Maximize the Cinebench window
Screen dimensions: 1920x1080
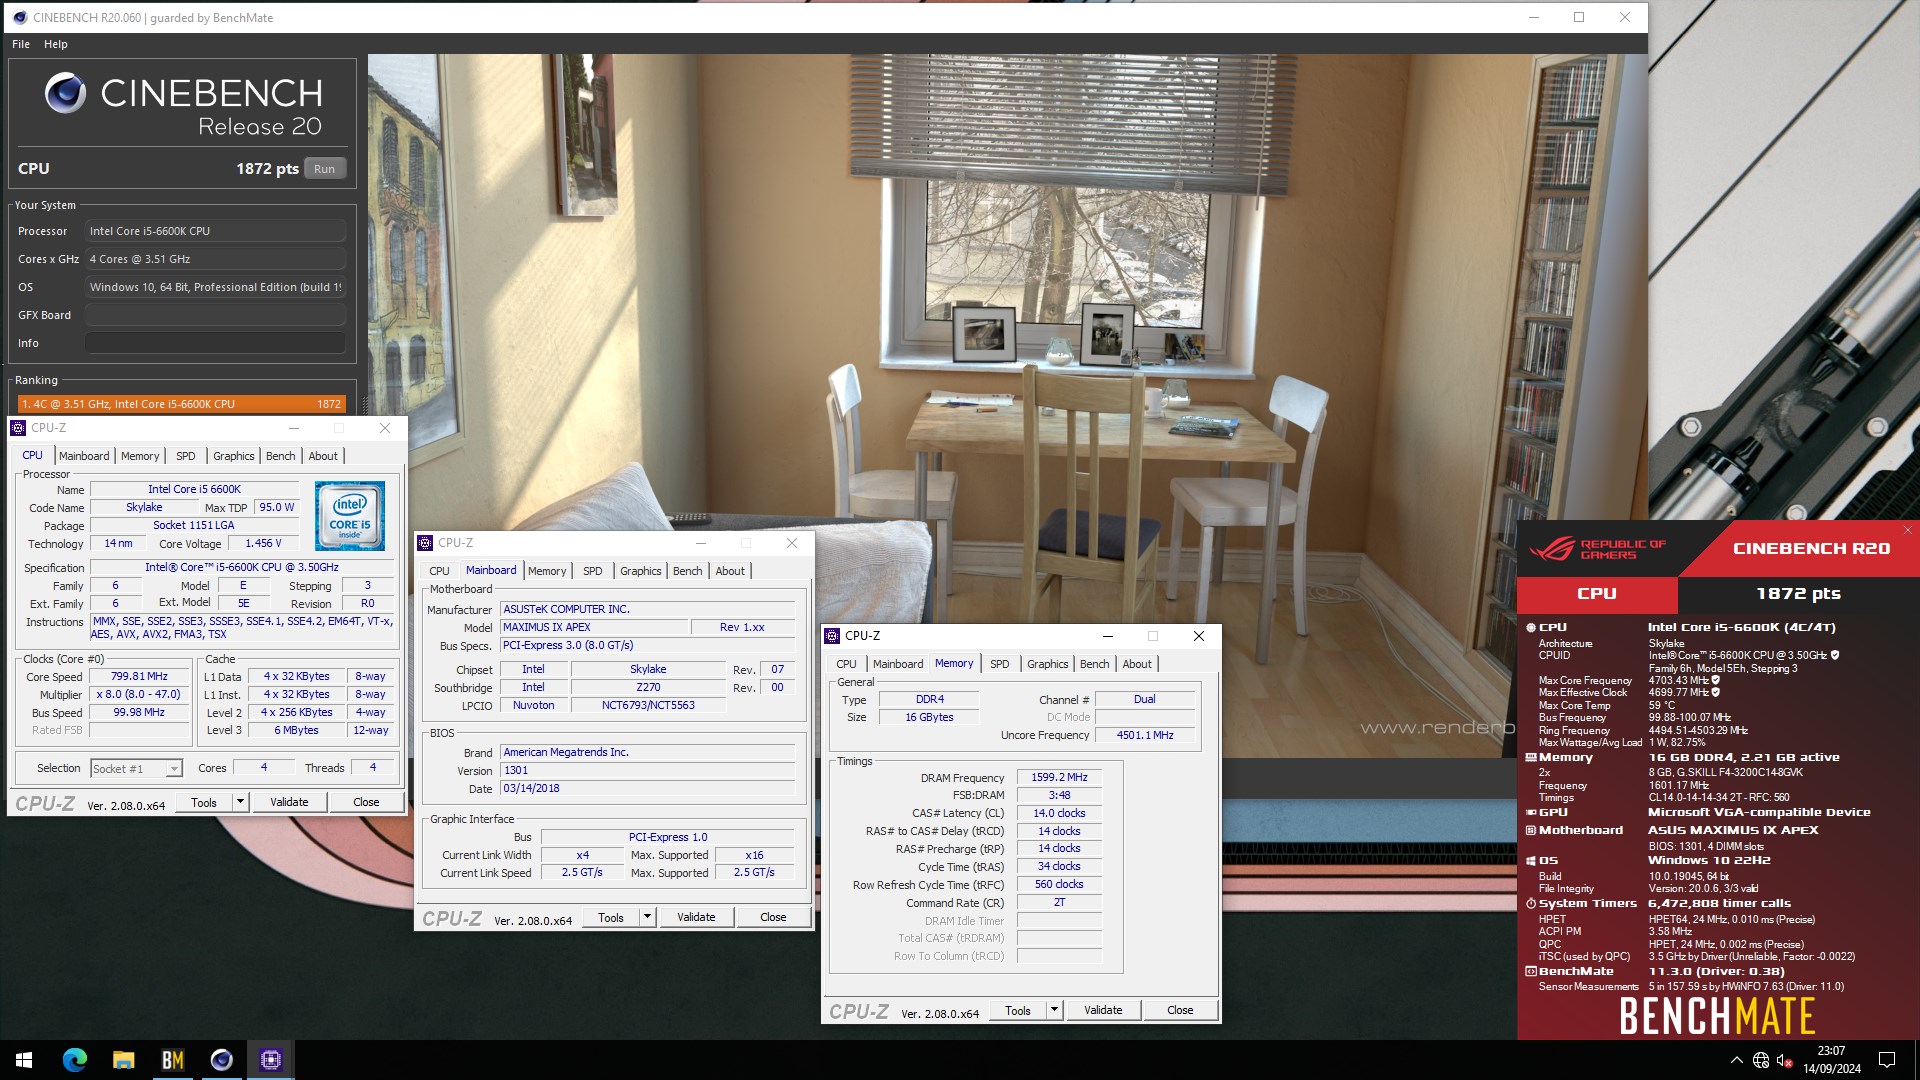tap(1579, 17)
